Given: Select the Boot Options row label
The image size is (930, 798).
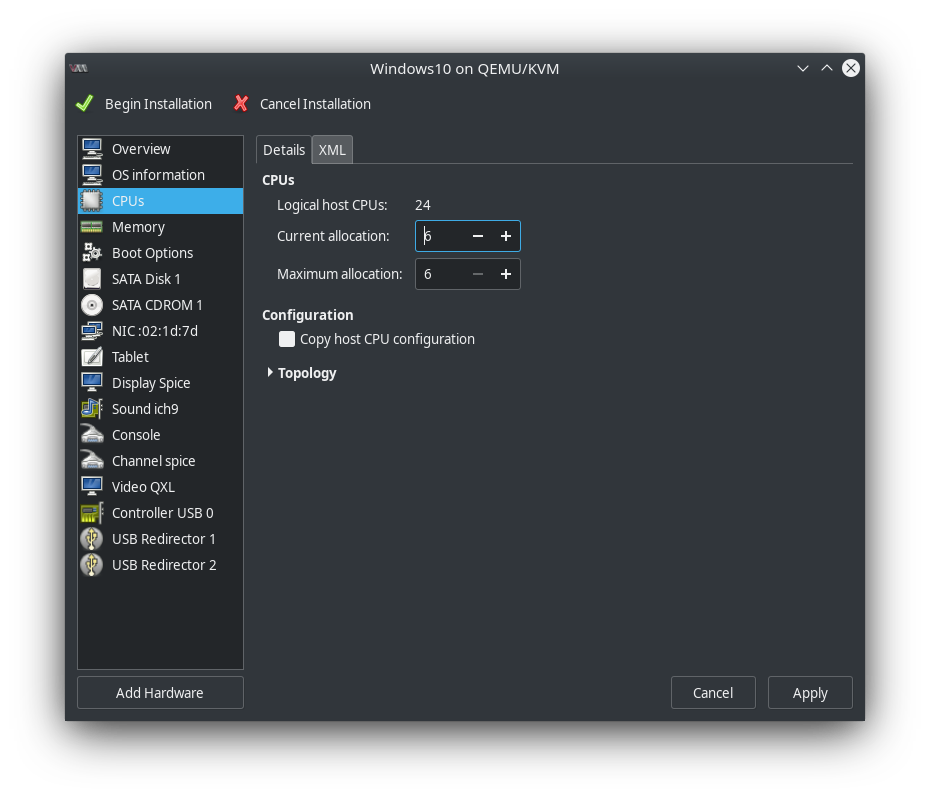Looking at the screenshot, I should [152, 253].
